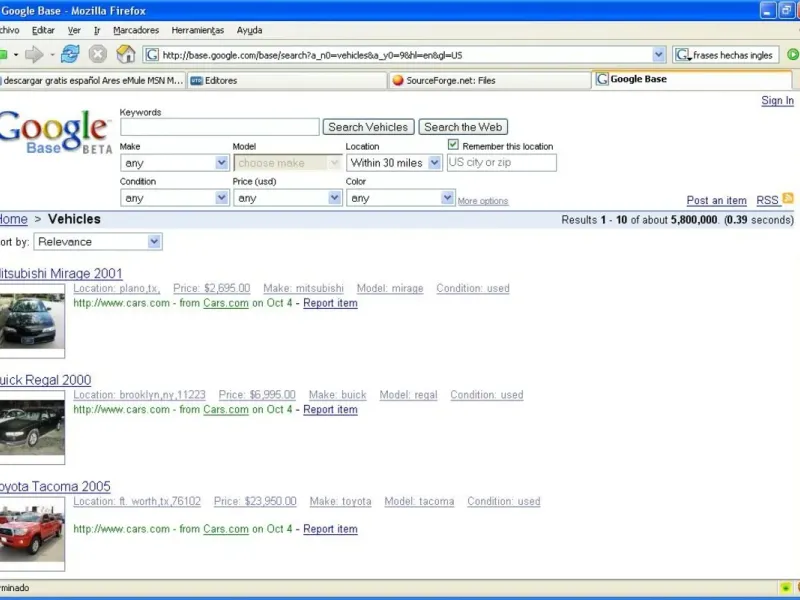Open the Ayuda menu
800x600 pixels.
[249, 30]
